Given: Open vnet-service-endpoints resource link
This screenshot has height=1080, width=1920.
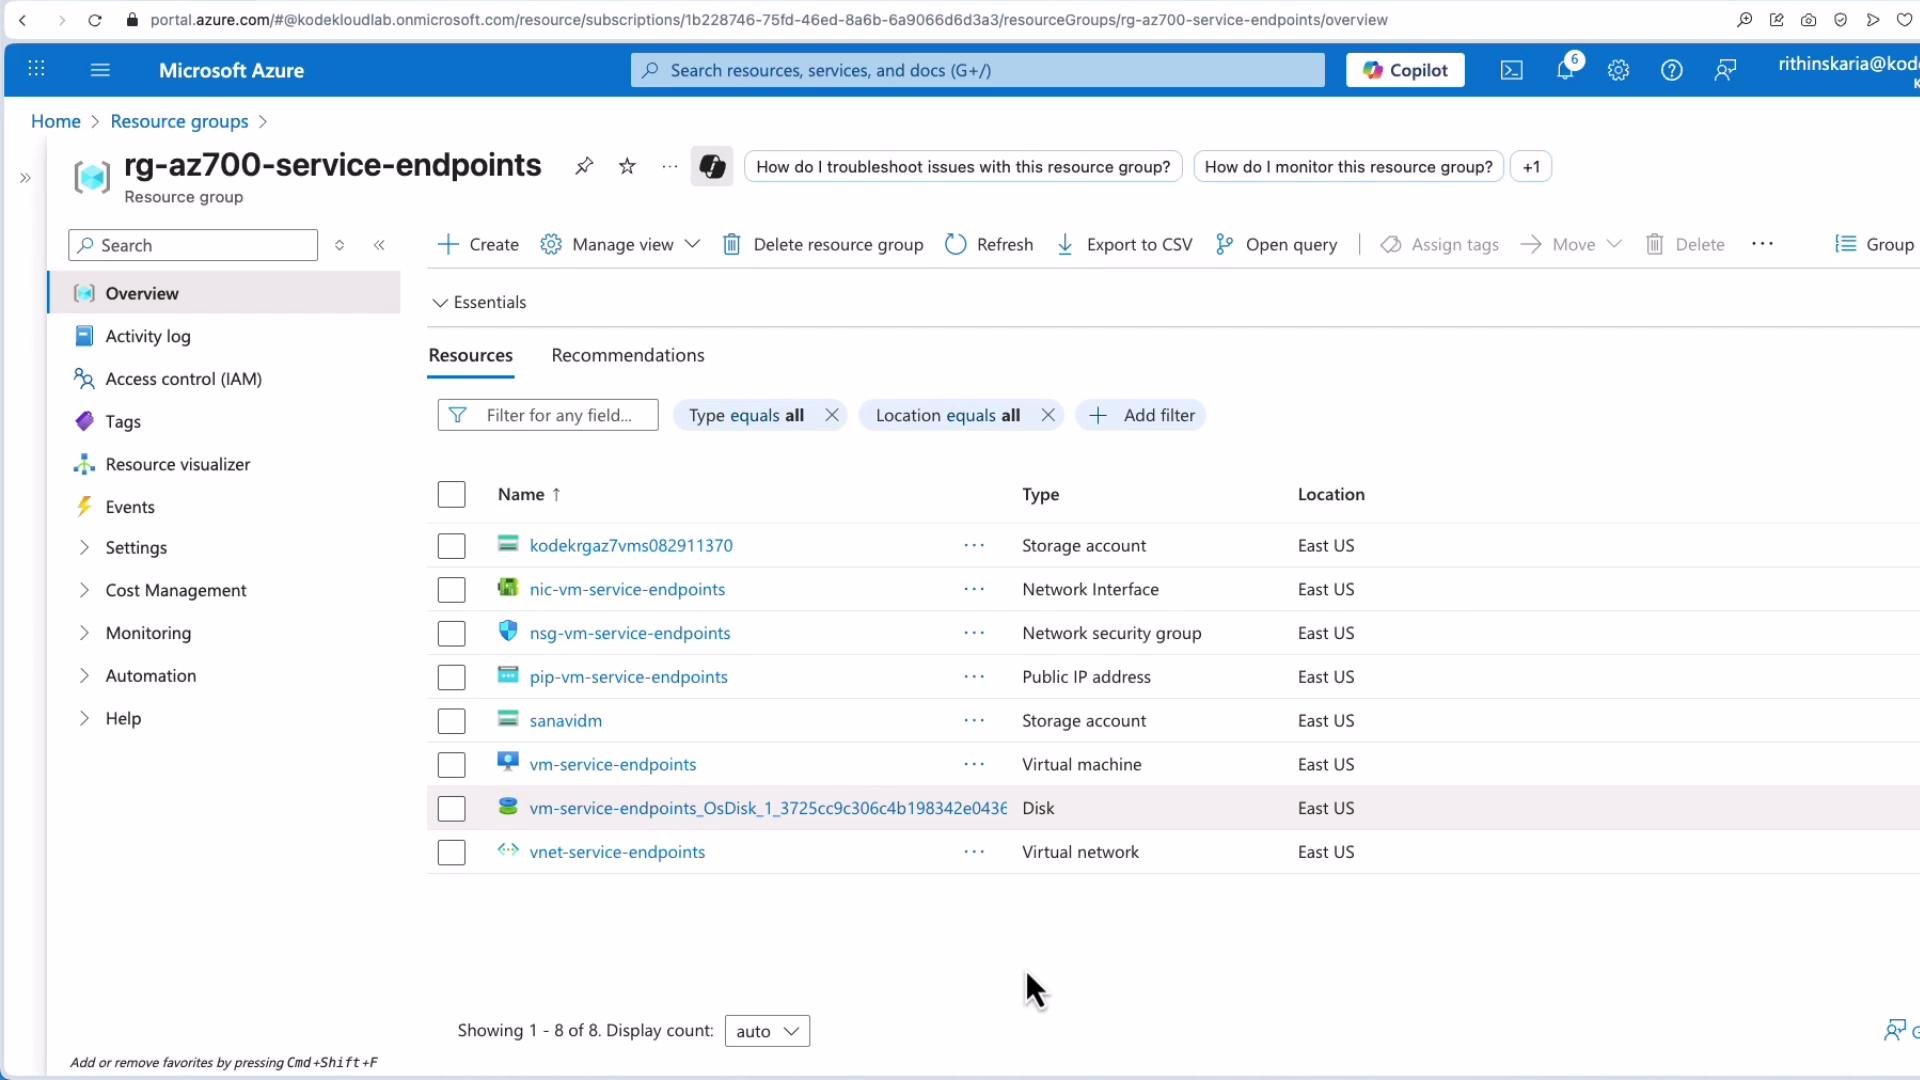Looking at the screenshot, I should [x=617, y=852].
